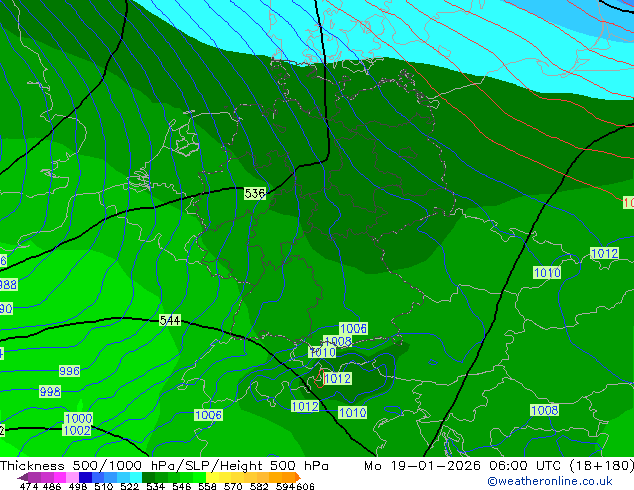Click the forecast date 'Mo 19-01-2026 06:00 UTC'
The height and width of the screenshot is (490, 634).
465,466
